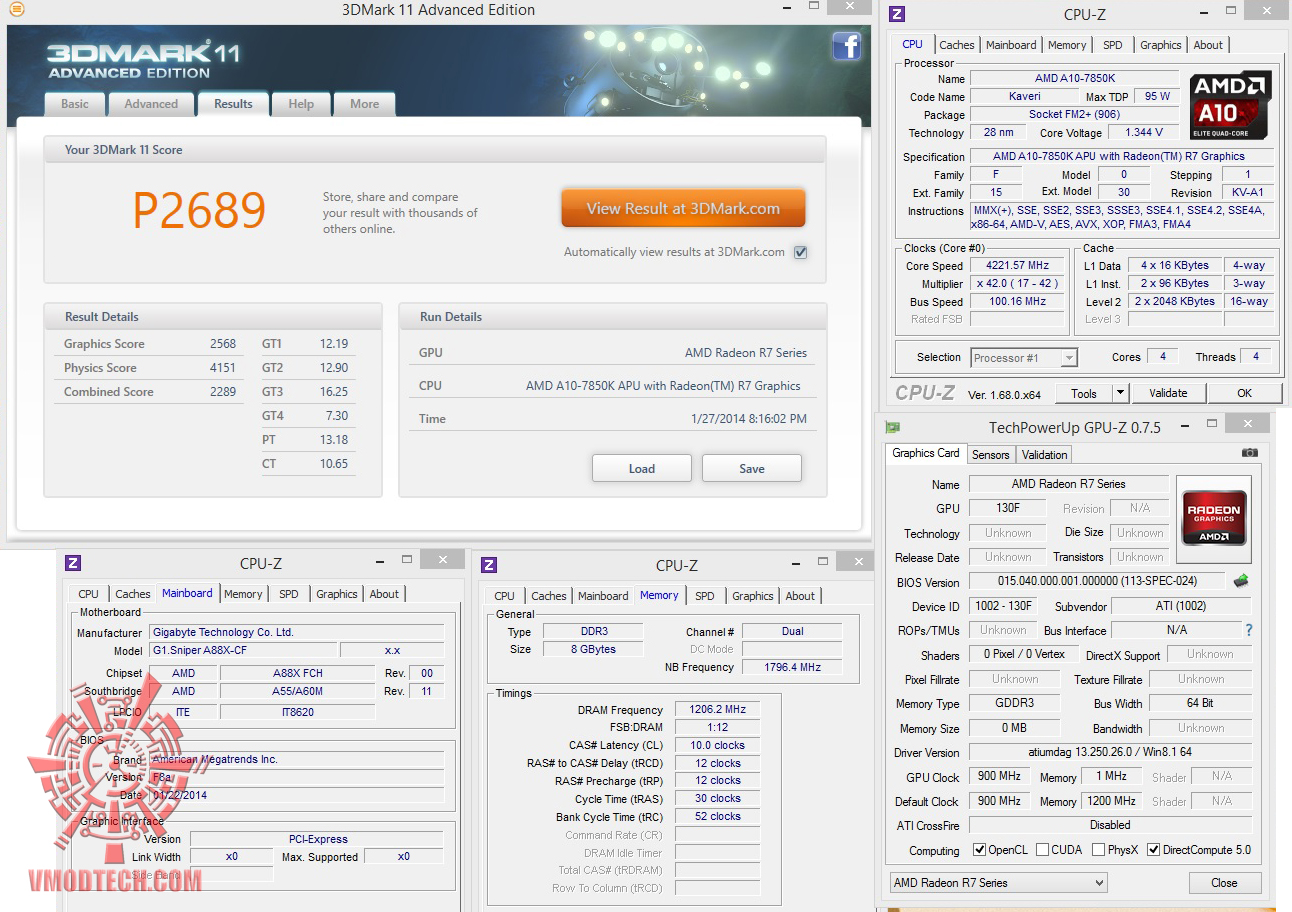1292x912 pixels.
Task: Save the BIOS using GPU-Z chip icon
Action: point(1241,581)
